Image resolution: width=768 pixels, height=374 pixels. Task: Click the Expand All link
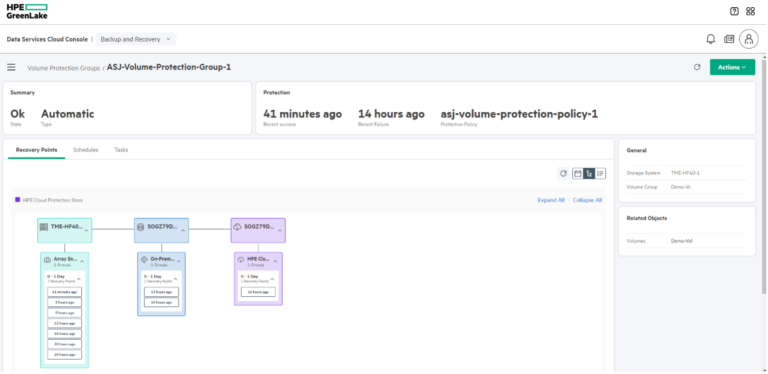[551, 200]
